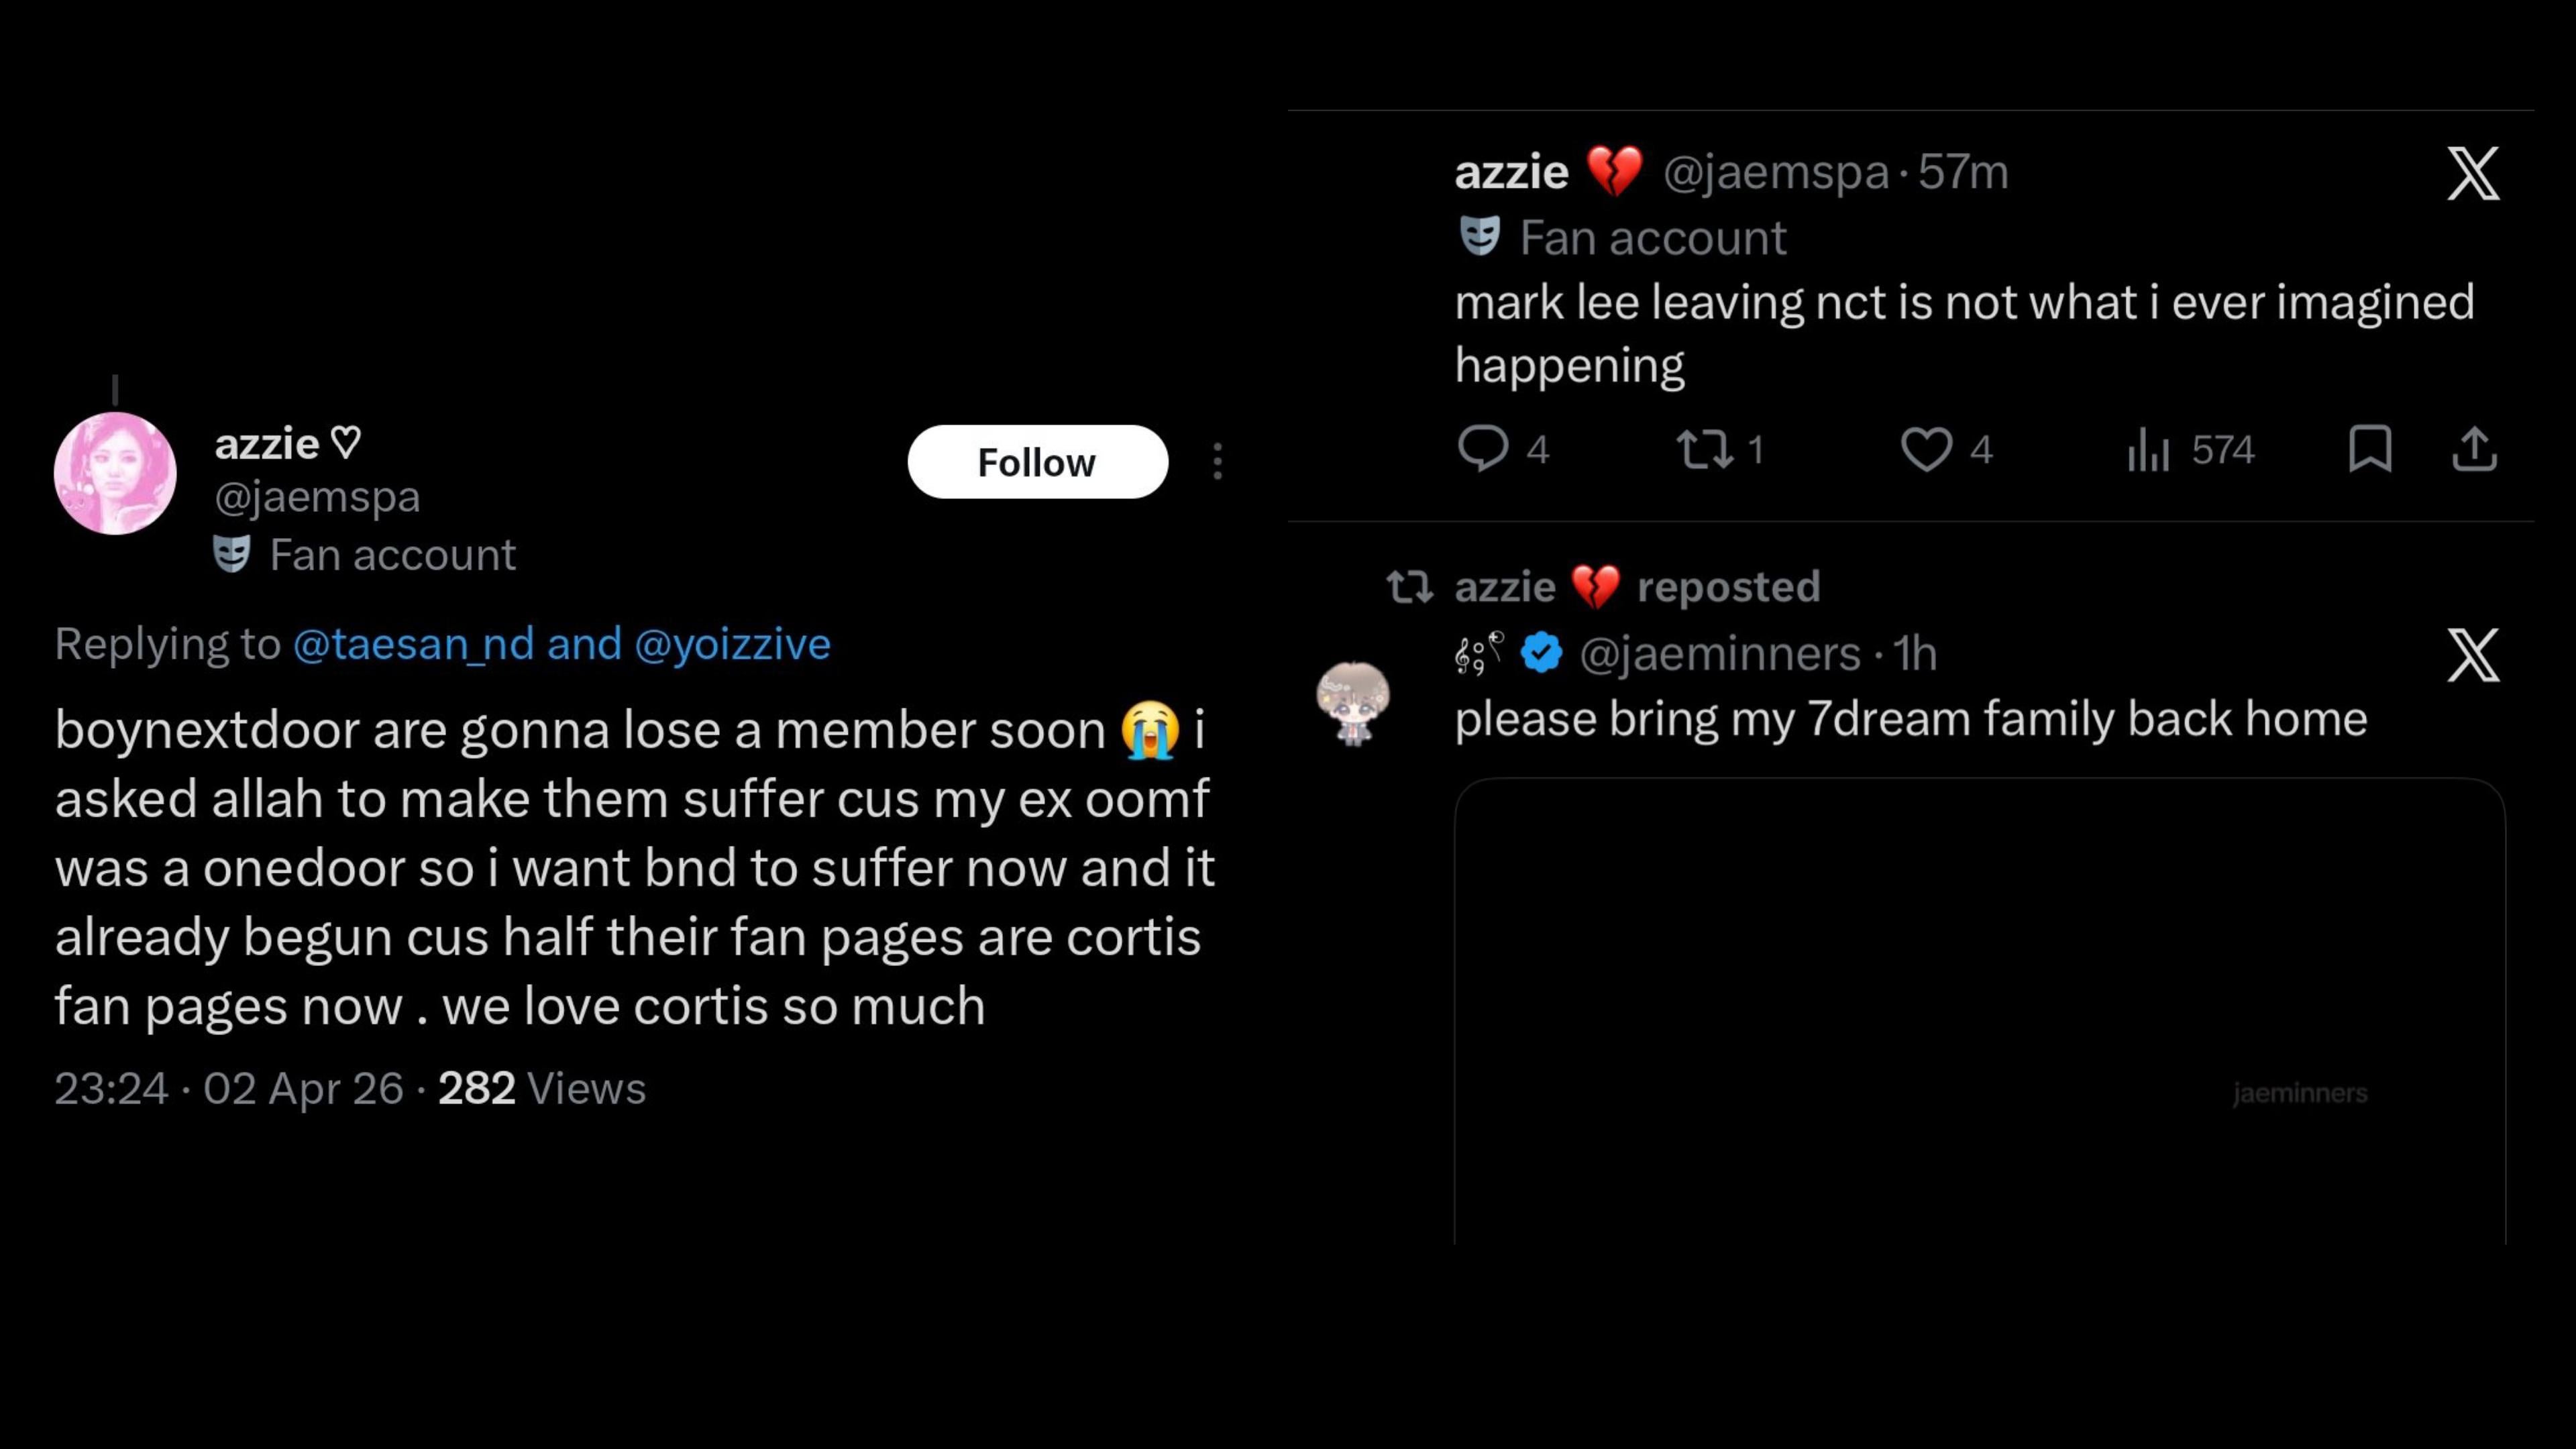
Task: Open the three-dot more options menu
Action: 1217,462
